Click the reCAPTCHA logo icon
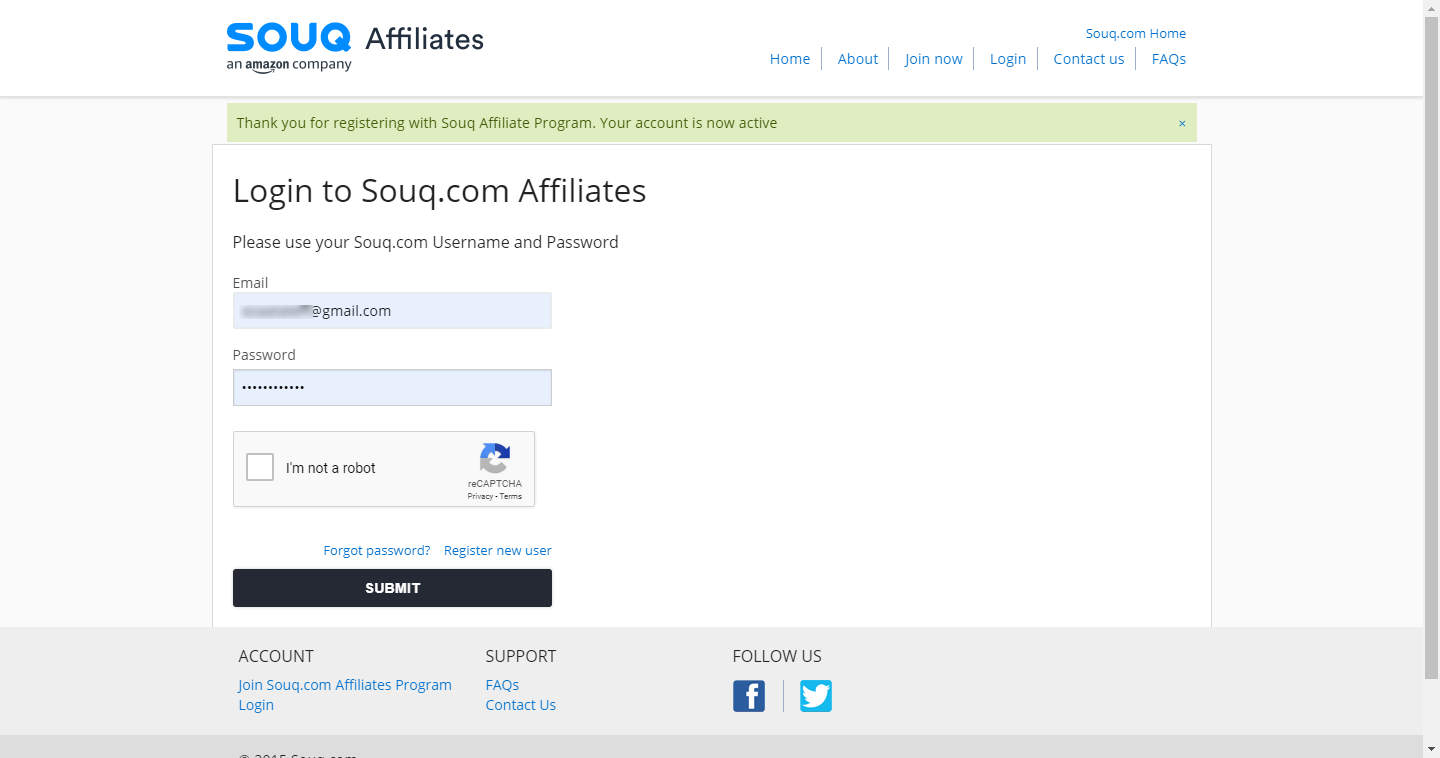The image size is (1440, 758). [x=495, y=458]
